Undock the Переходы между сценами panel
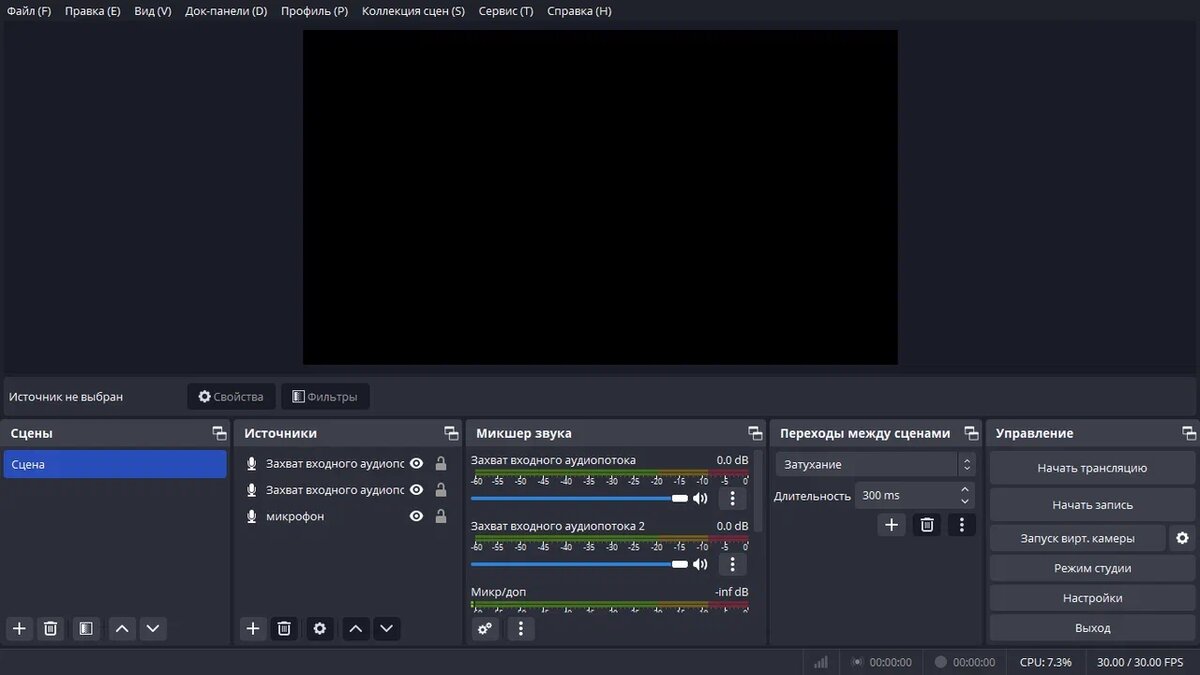Screen dimensions: 1200x675 point(971,433)
